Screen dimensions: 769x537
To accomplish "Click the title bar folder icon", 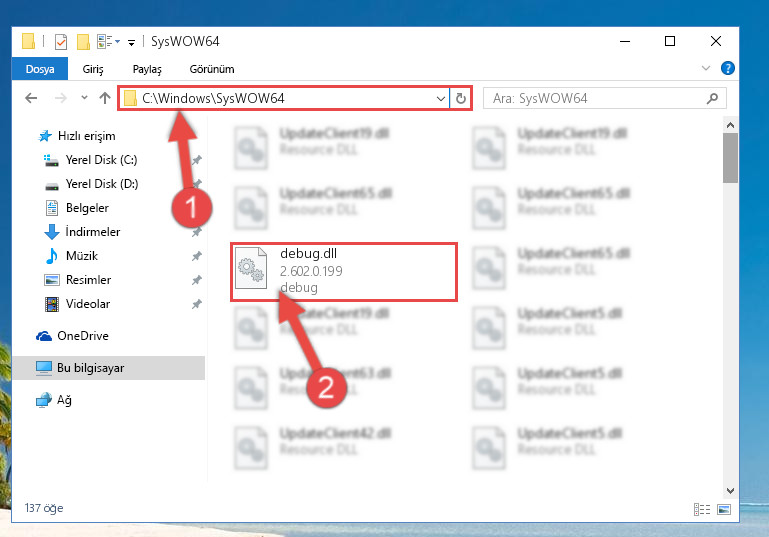I will point(28,41).
